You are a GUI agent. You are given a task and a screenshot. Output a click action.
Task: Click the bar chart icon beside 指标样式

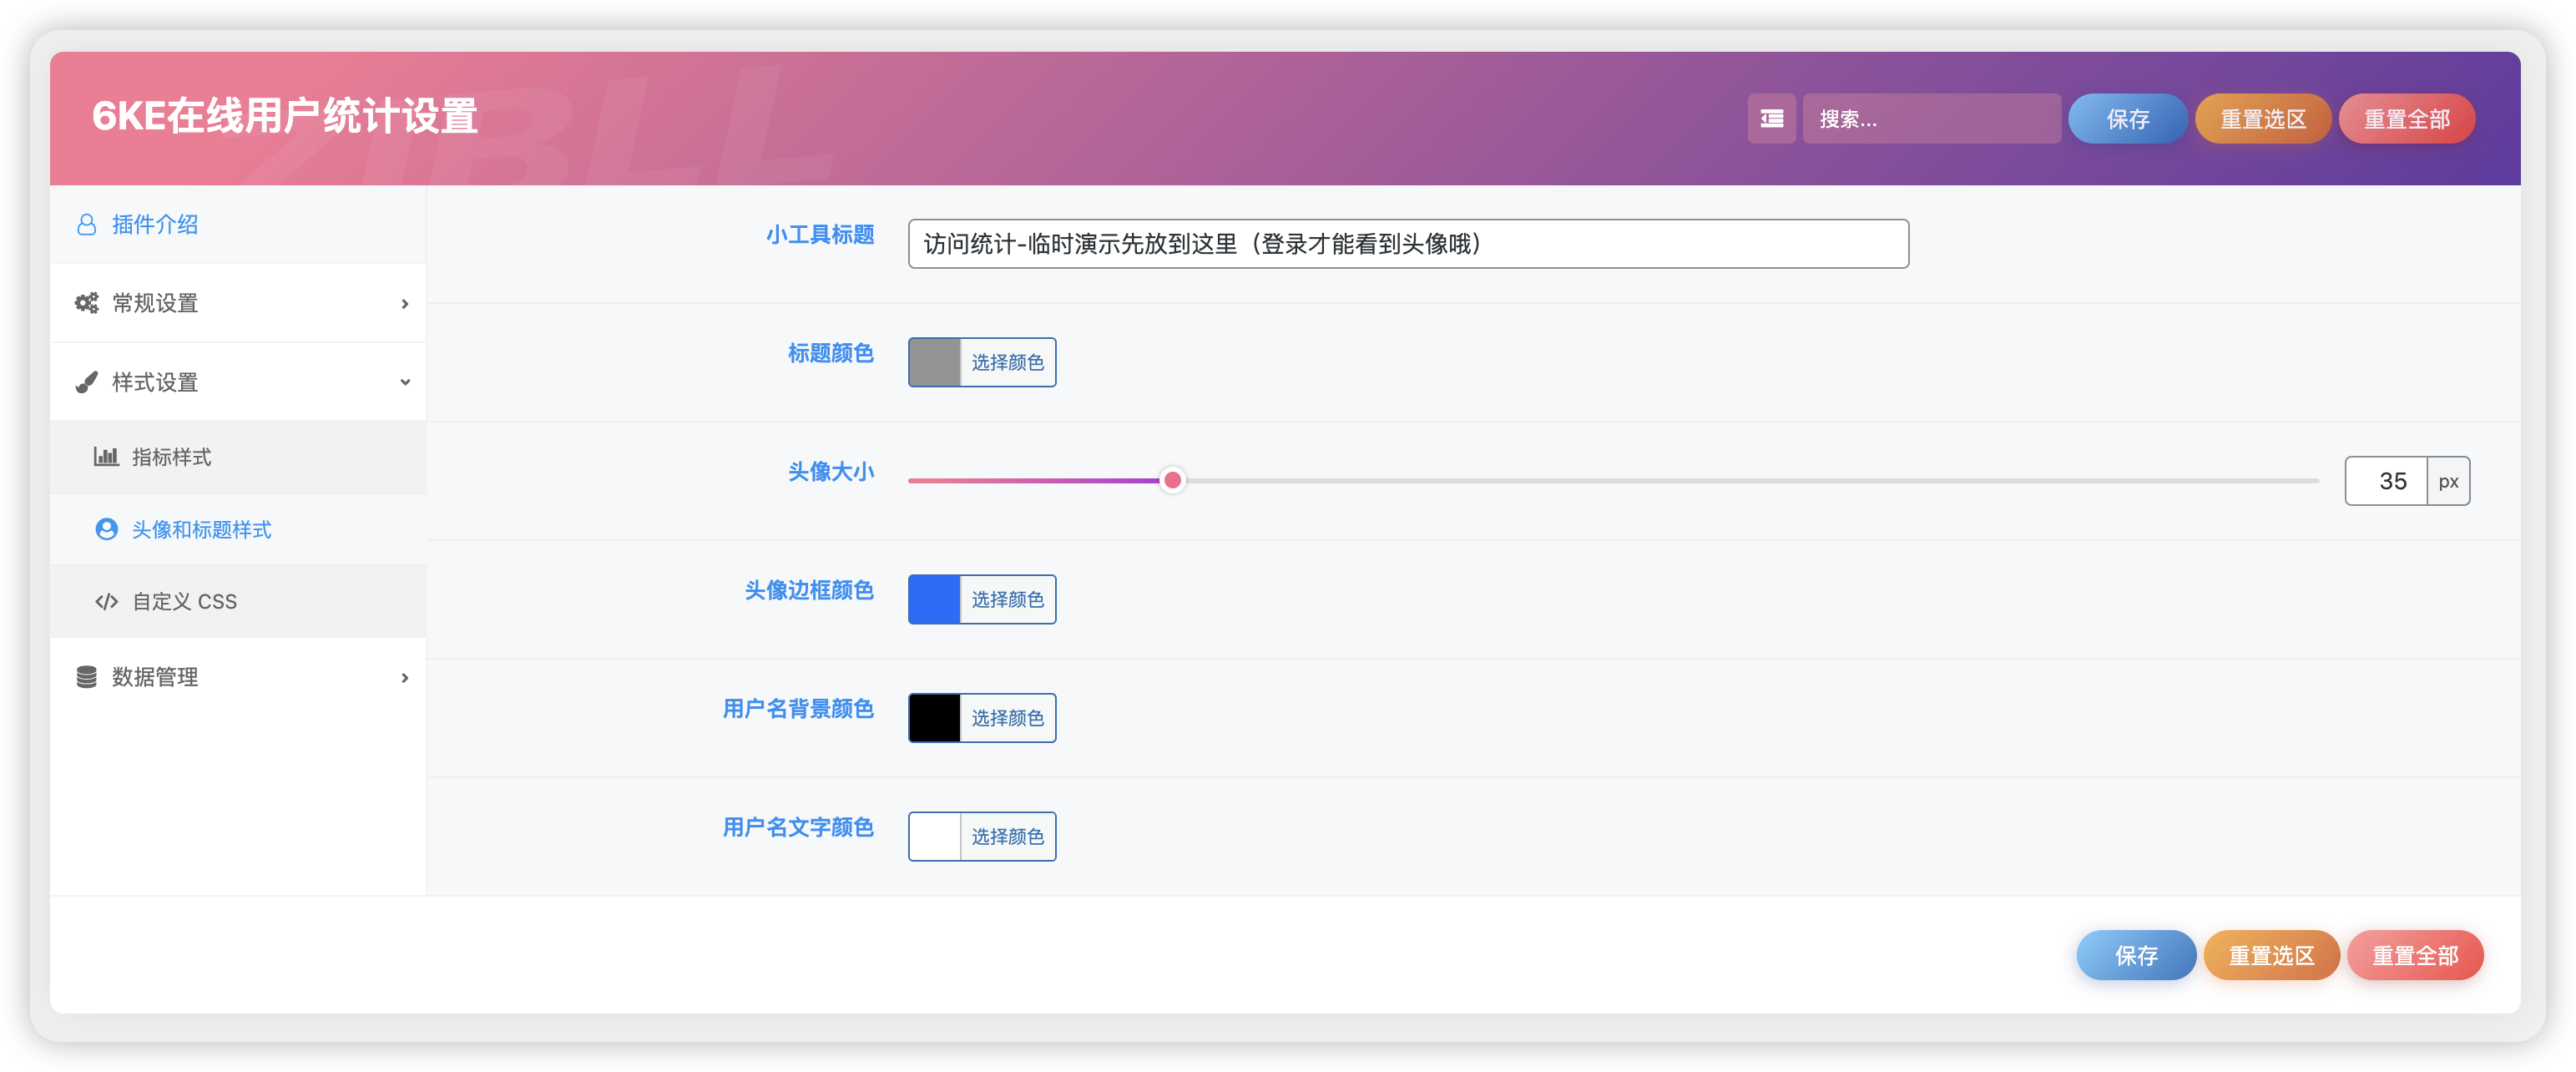click(x=107, y=456)
